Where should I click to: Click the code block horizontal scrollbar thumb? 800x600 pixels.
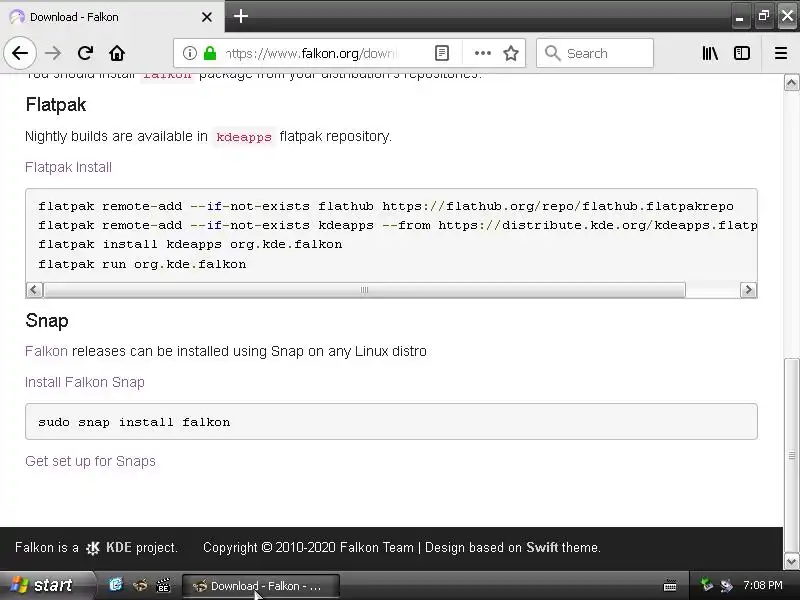pos(364,290)
